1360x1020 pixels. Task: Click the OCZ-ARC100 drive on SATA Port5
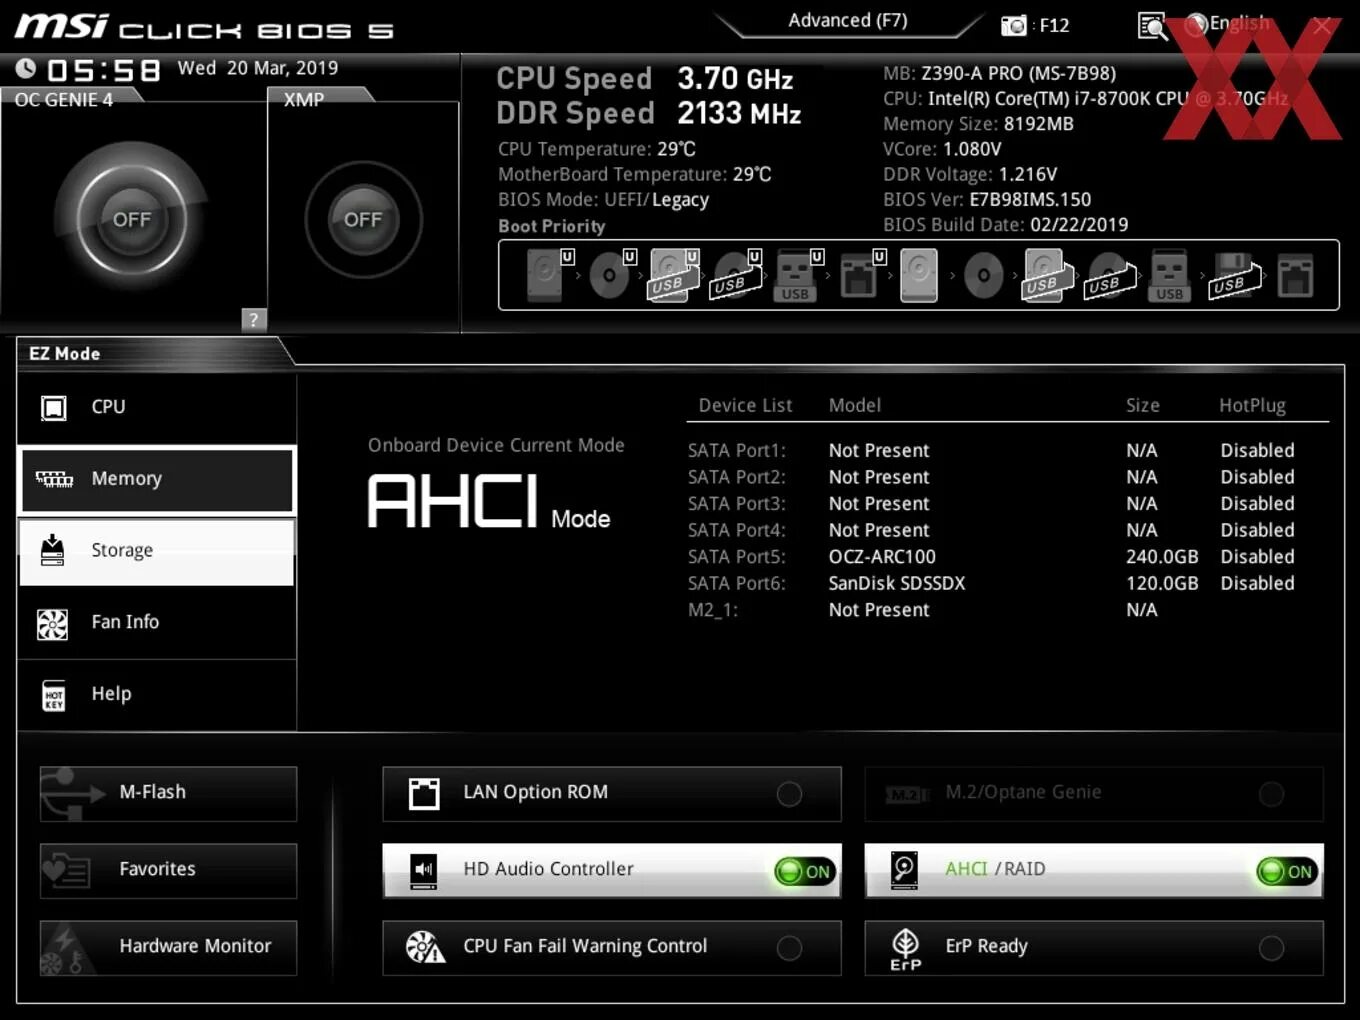[882, 557]
